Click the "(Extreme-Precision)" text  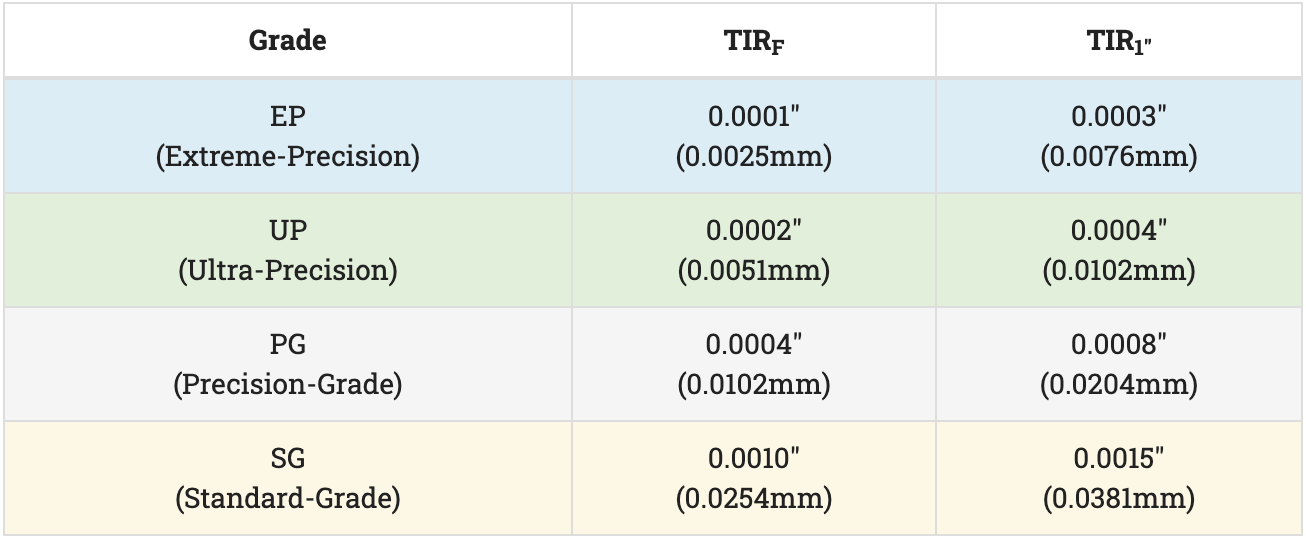tap(287, 156)
